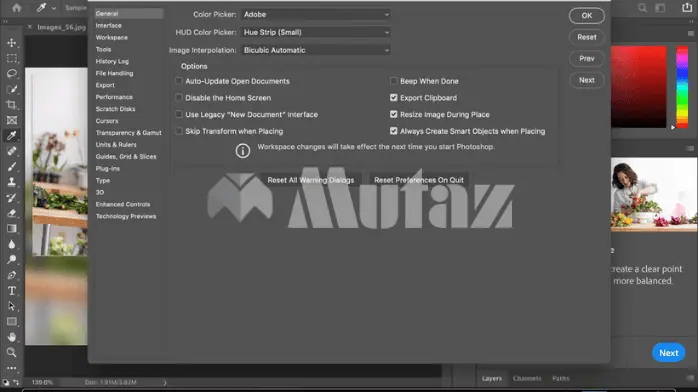Open the workspace switcher icon

pyautogui.click(x=660, y=8)
